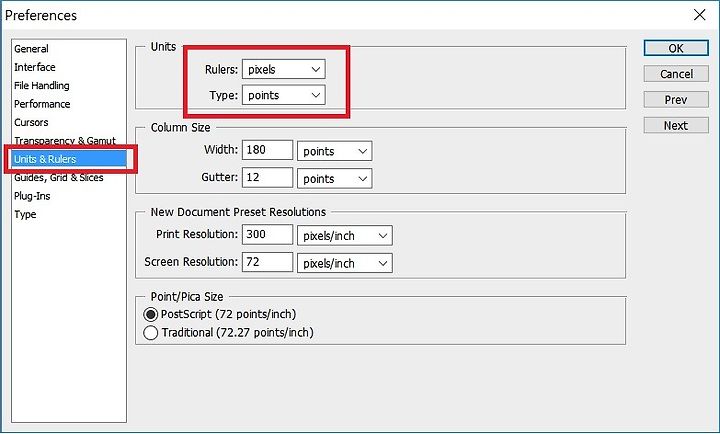Close the Preferences dialog
This screenshot has height=434, width=720.
pos(699,15)
